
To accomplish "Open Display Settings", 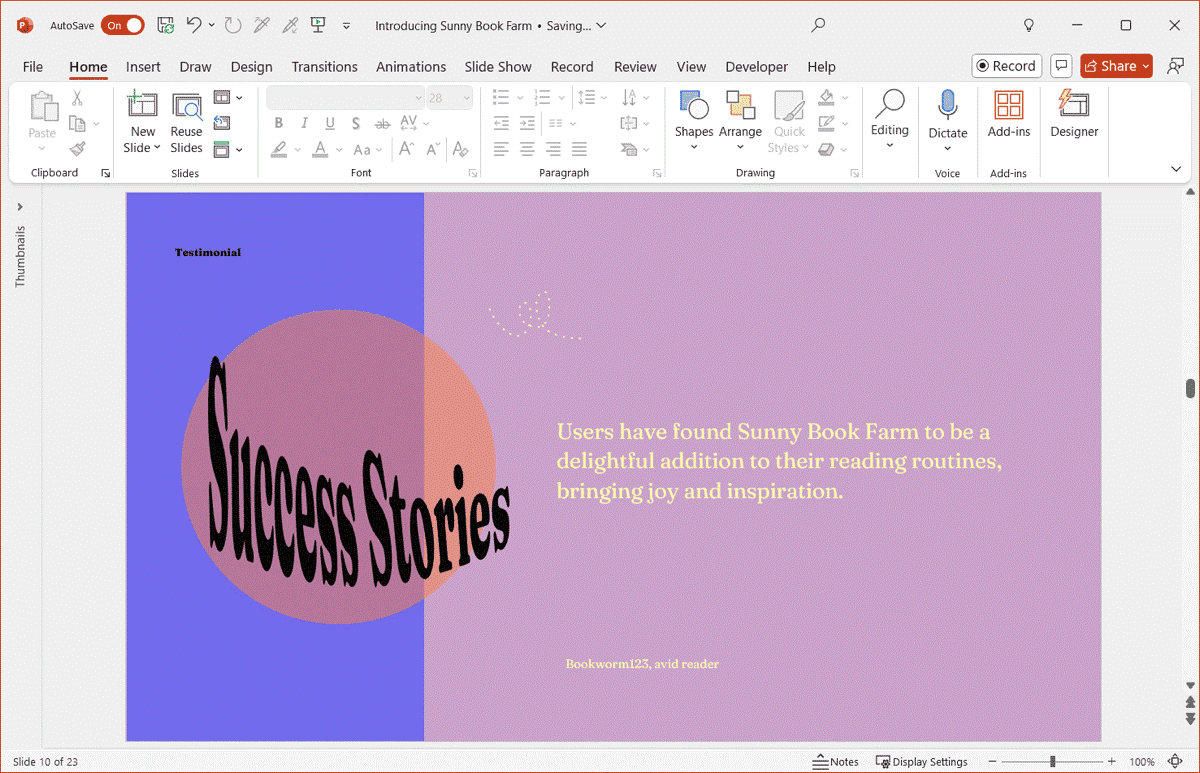I will (x=922, y=762).
